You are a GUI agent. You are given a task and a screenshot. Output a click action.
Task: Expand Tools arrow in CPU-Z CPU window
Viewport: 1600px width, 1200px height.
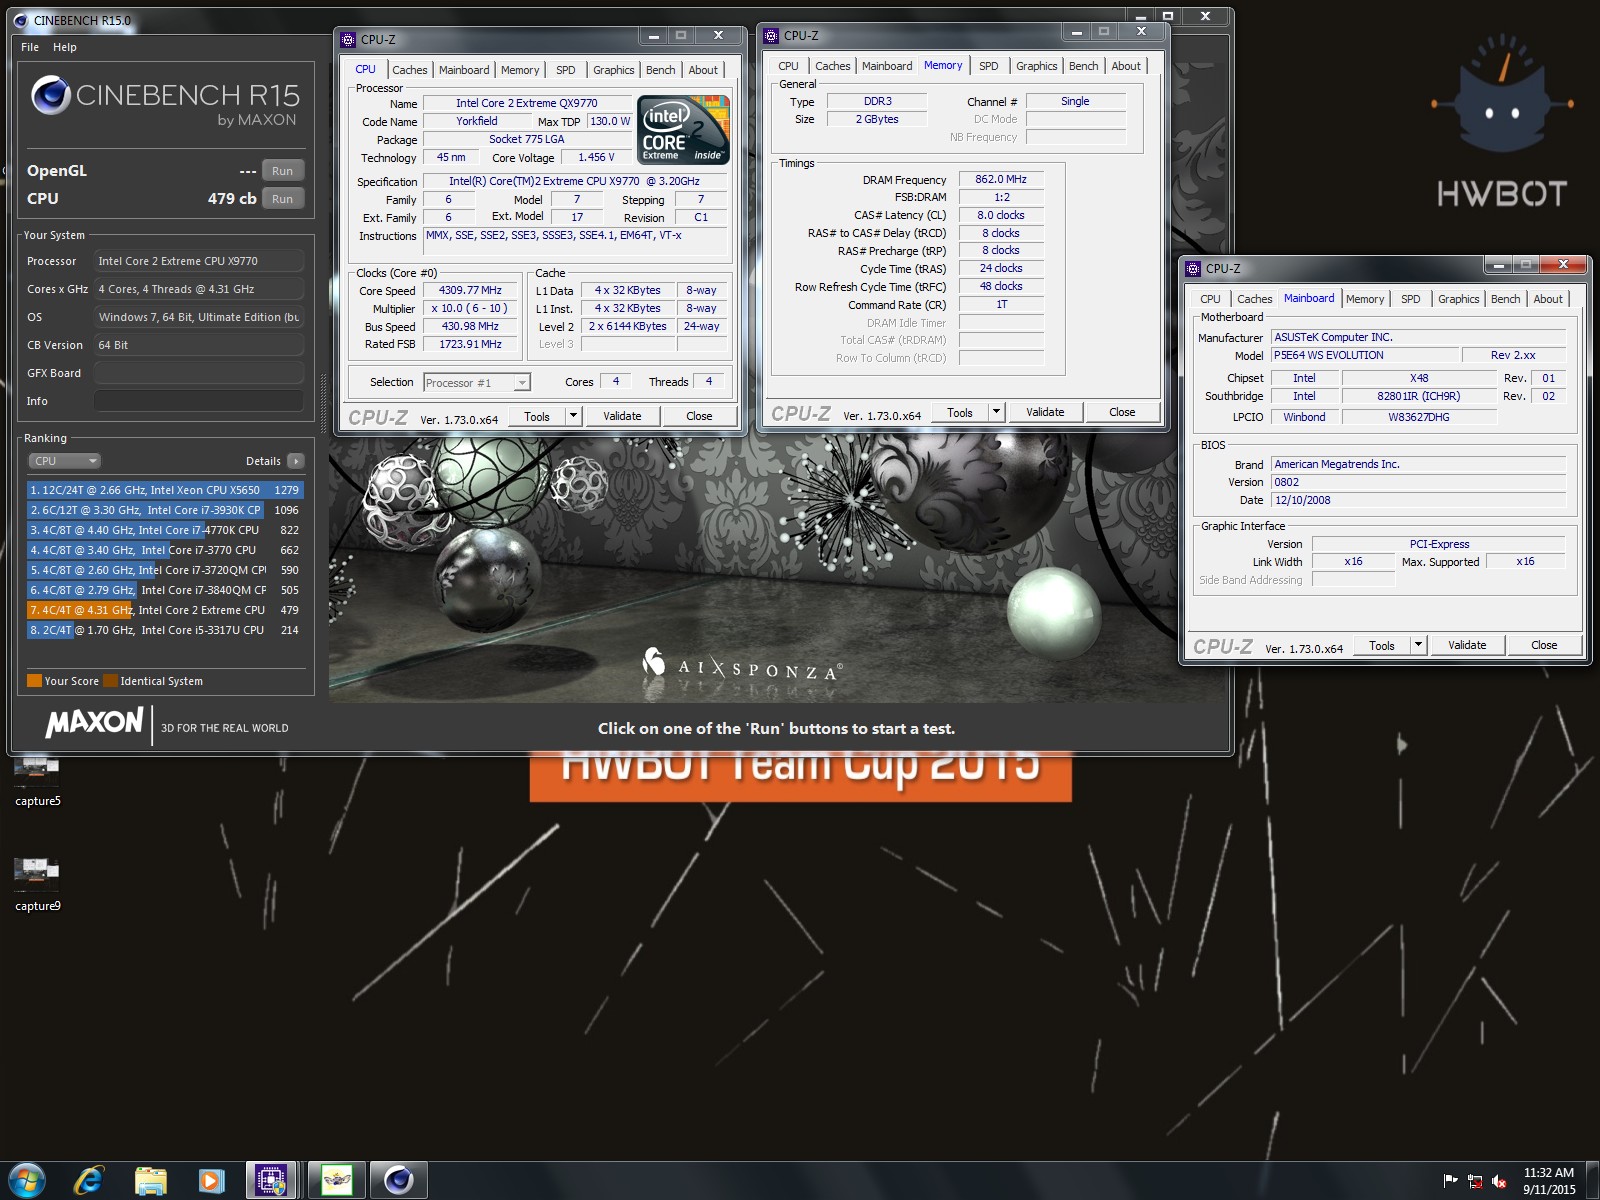(x=573, y=416)
